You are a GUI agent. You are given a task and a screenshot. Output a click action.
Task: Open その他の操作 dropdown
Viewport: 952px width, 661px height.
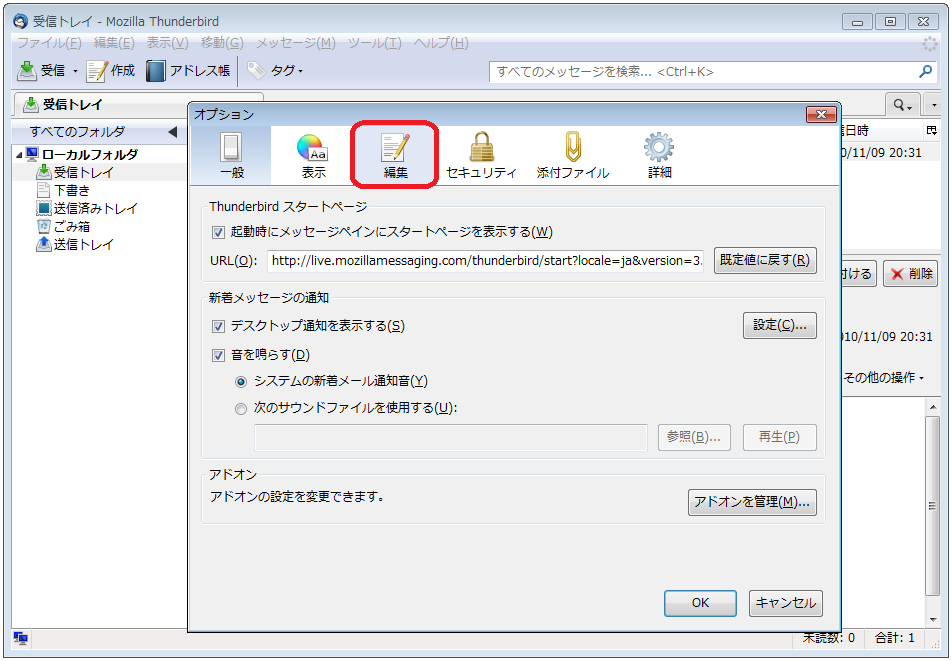click(x=883, y=378)
